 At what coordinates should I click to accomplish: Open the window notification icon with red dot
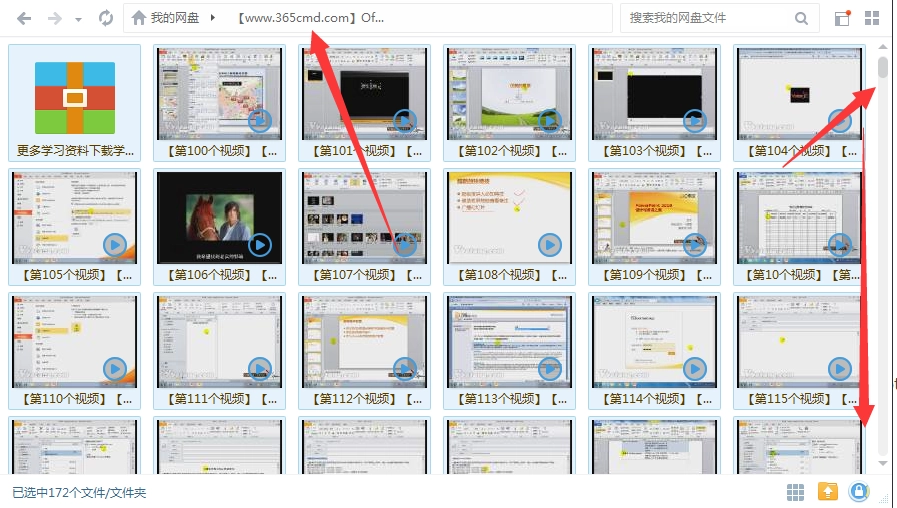point(842,18)
